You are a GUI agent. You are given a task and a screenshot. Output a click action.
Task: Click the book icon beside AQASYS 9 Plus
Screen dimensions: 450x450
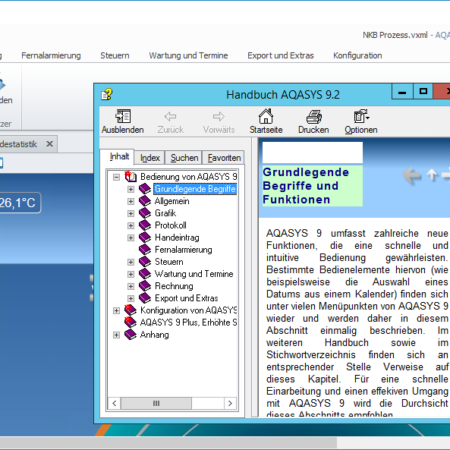coord(130,322)
